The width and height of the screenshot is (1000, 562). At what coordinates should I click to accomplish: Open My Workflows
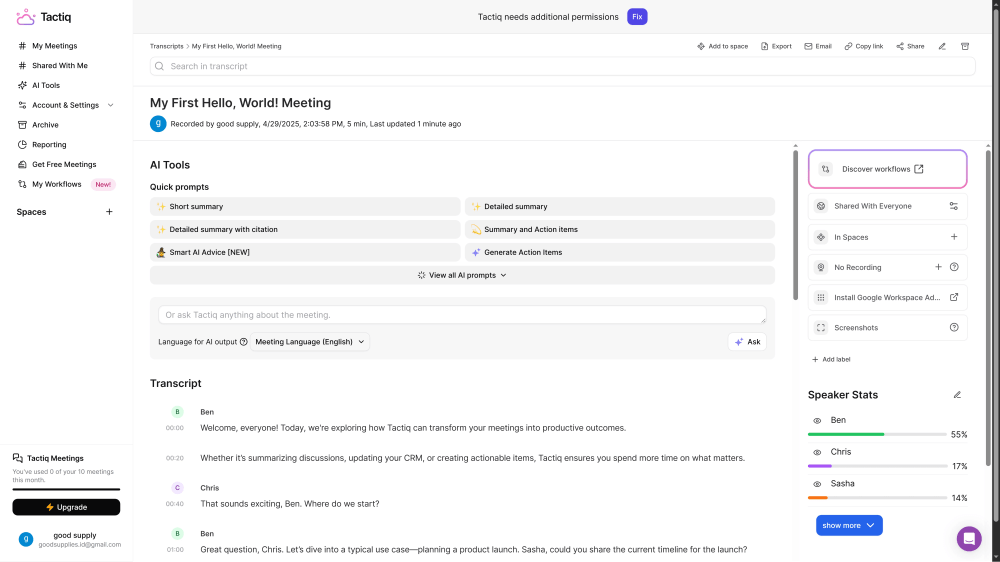tap(56, 184)
